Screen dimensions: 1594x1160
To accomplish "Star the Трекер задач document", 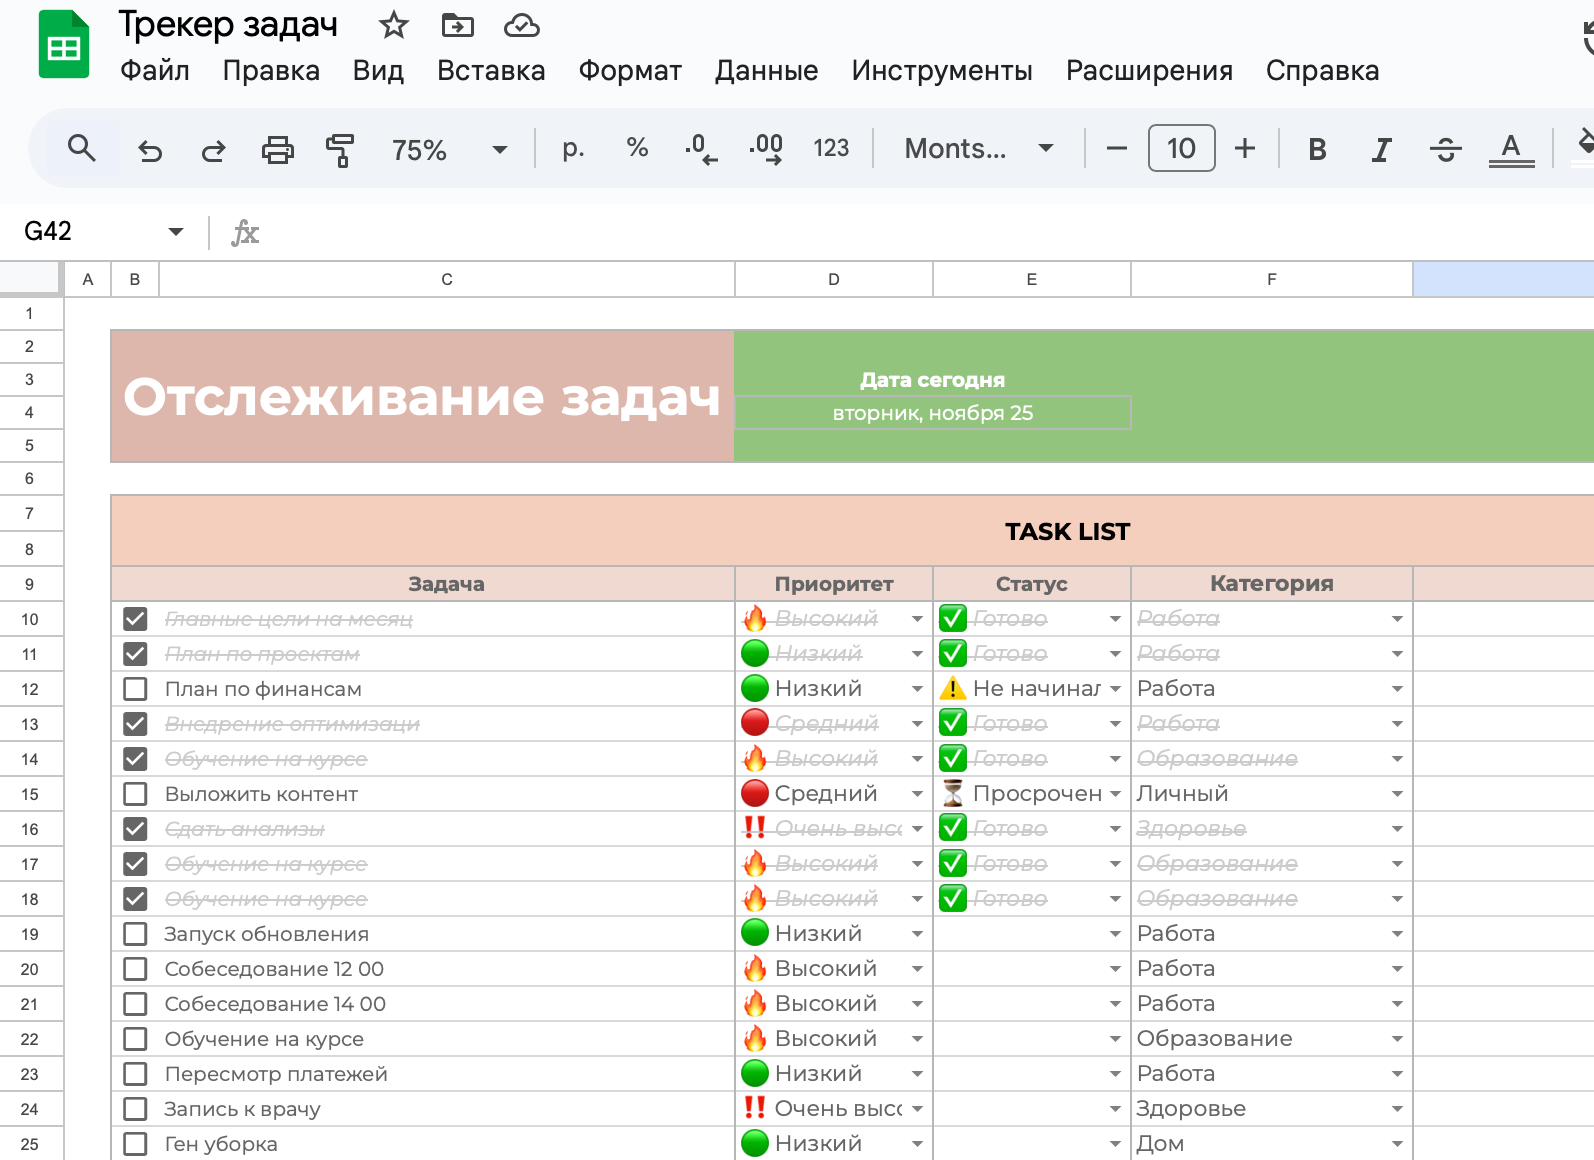I will [394, 25].
